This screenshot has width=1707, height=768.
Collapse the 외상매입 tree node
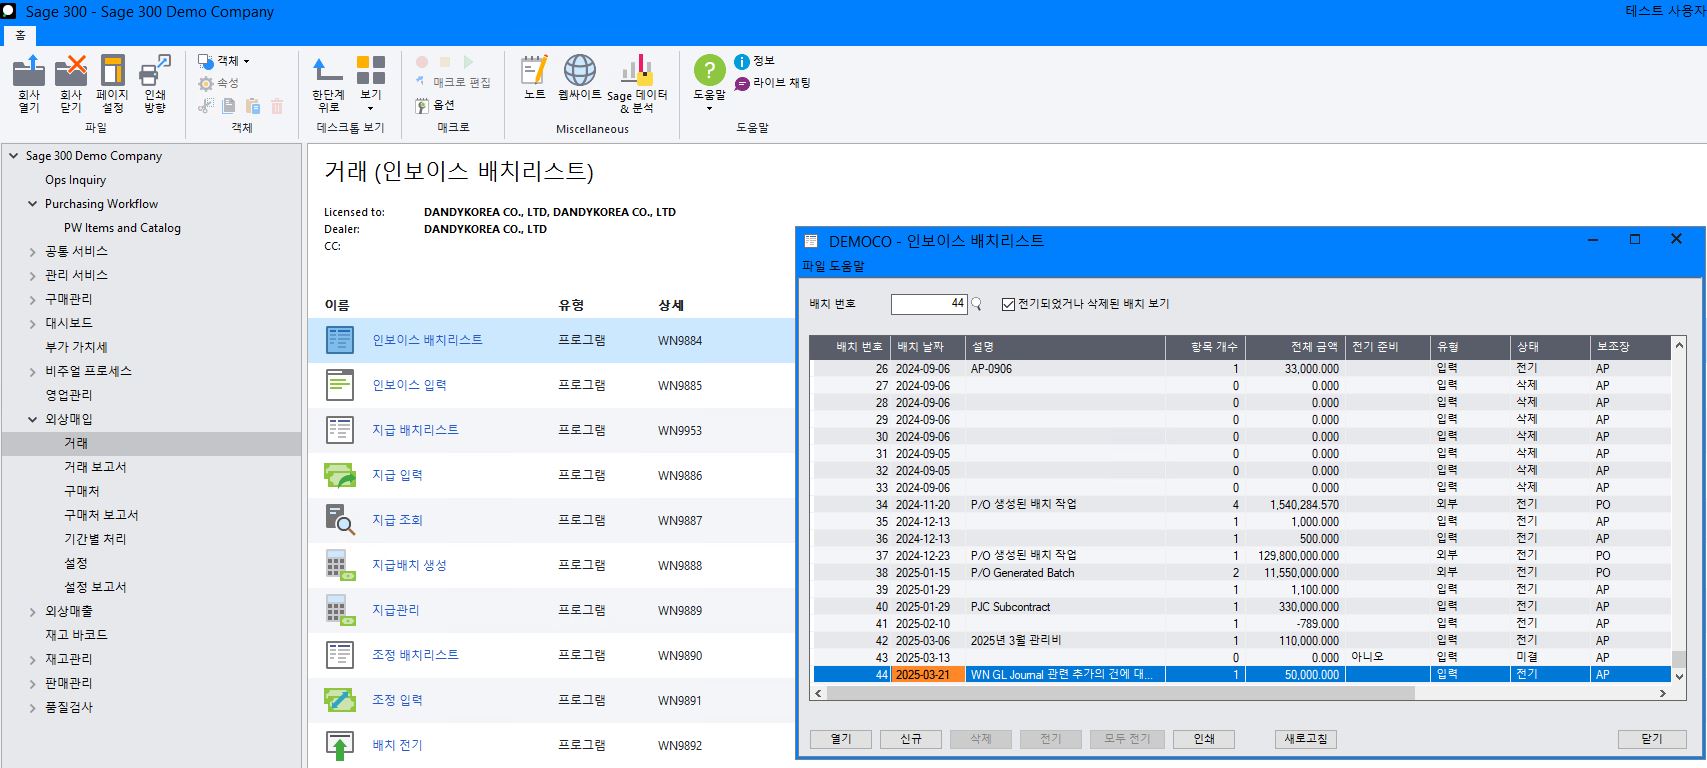pyautogui.click(x=33, y=420)
